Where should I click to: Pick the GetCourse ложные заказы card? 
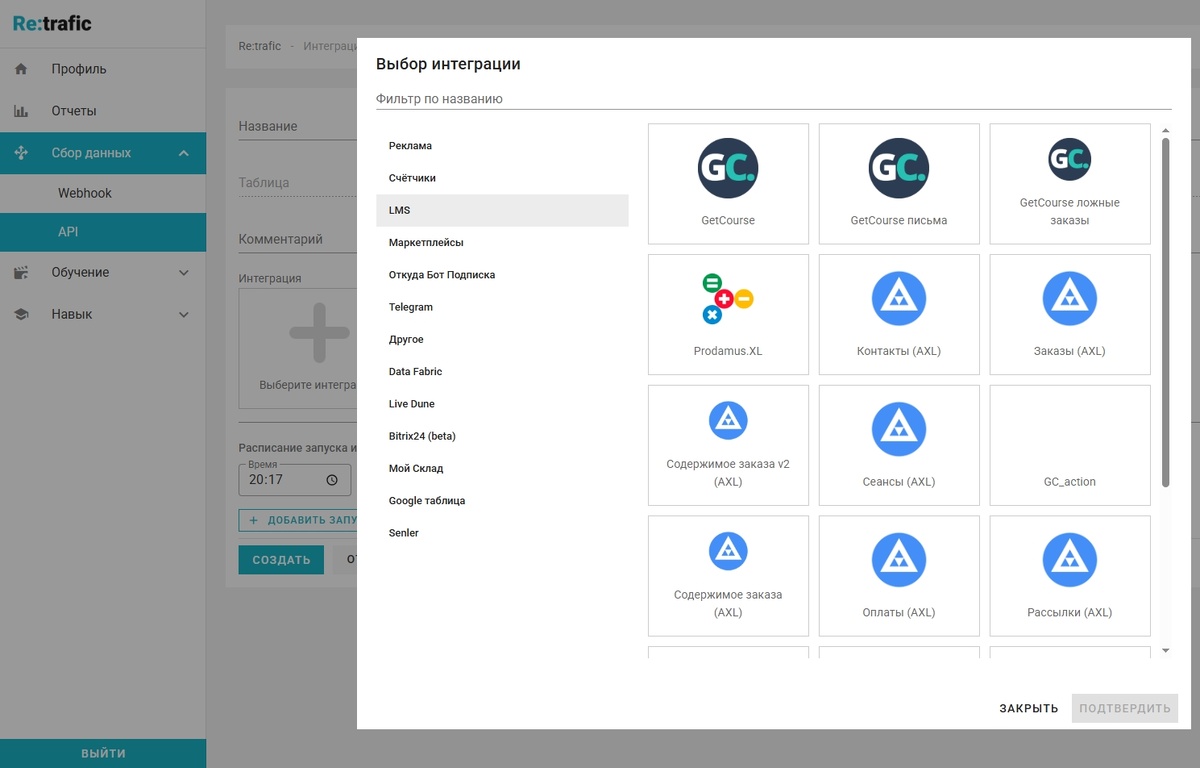coord(1070,184)
